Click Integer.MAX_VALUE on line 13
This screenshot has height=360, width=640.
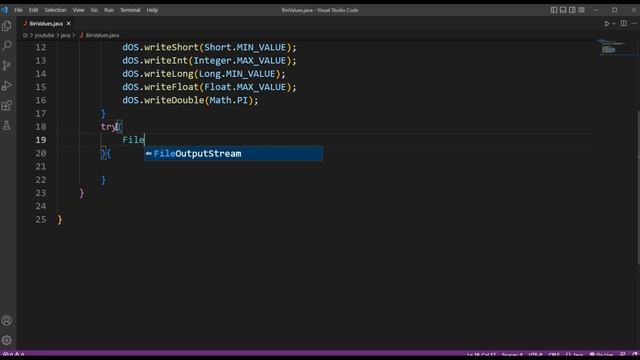240,61
